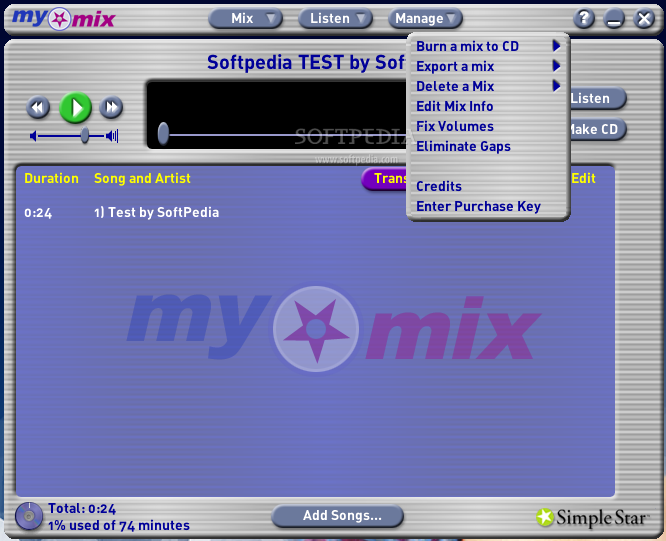Adjust the volume slider knob

pyautogui.click(x=85, y=135)
